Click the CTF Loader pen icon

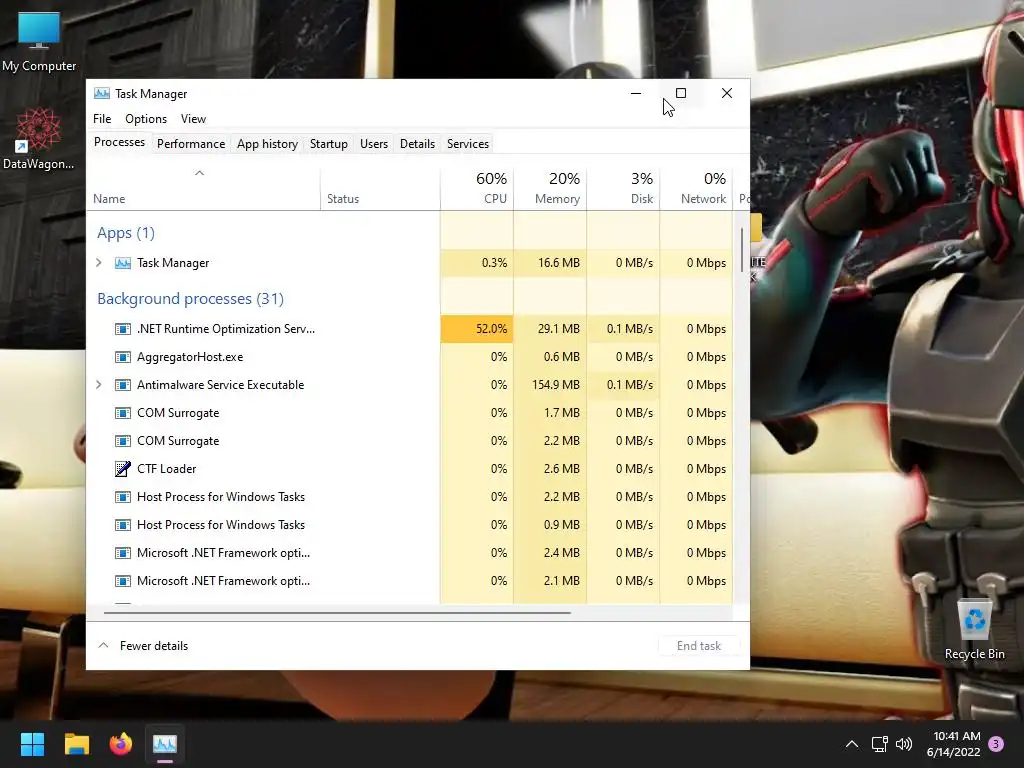[x=123, y=469]
